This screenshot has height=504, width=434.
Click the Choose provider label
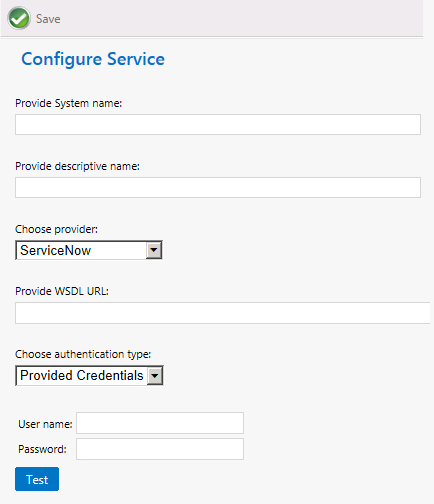pos(56,229)
